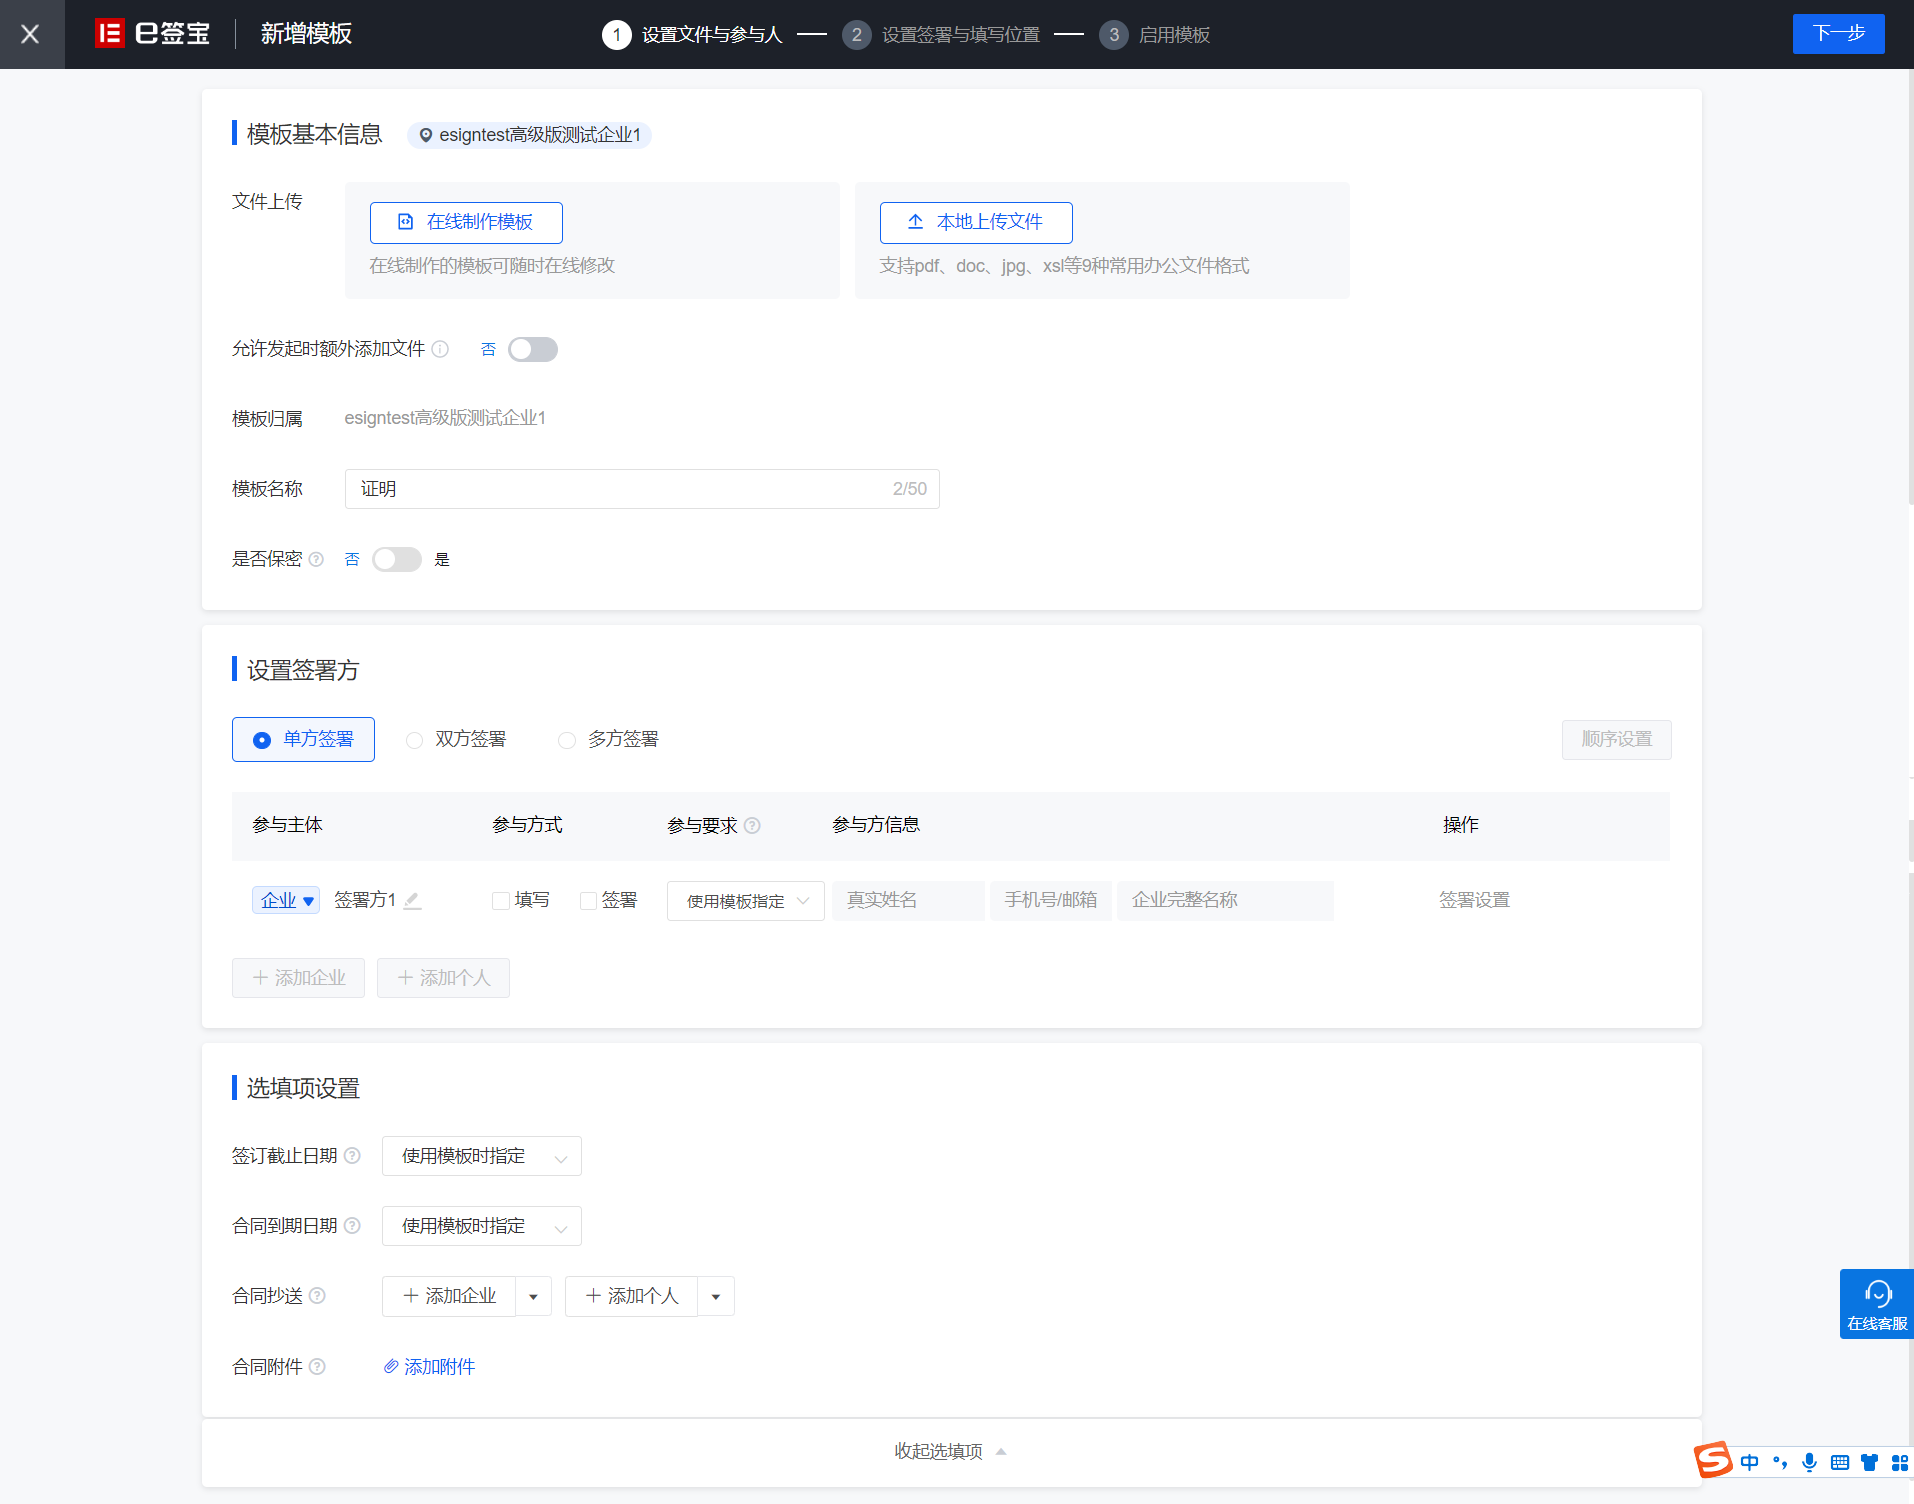Click the help icon next to 参与要求

(752, 825)
